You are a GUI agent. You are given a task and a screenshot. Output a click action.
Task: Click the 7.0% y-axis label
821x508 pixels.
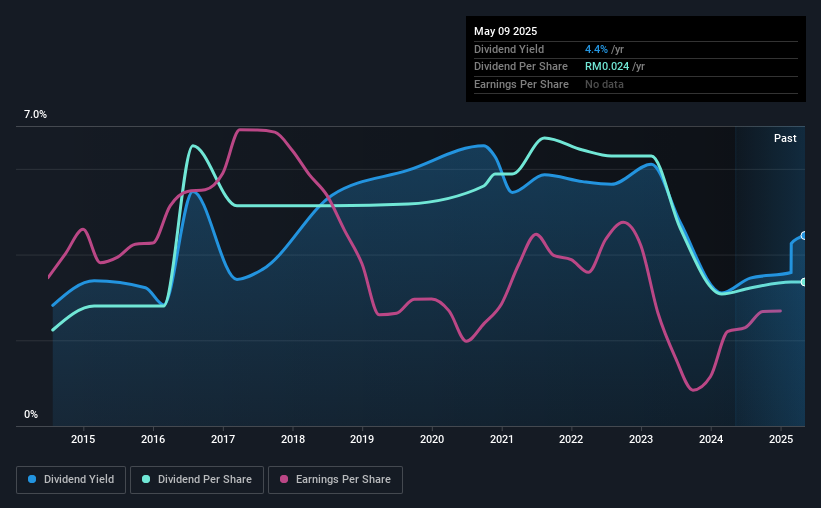click(35, 115)
